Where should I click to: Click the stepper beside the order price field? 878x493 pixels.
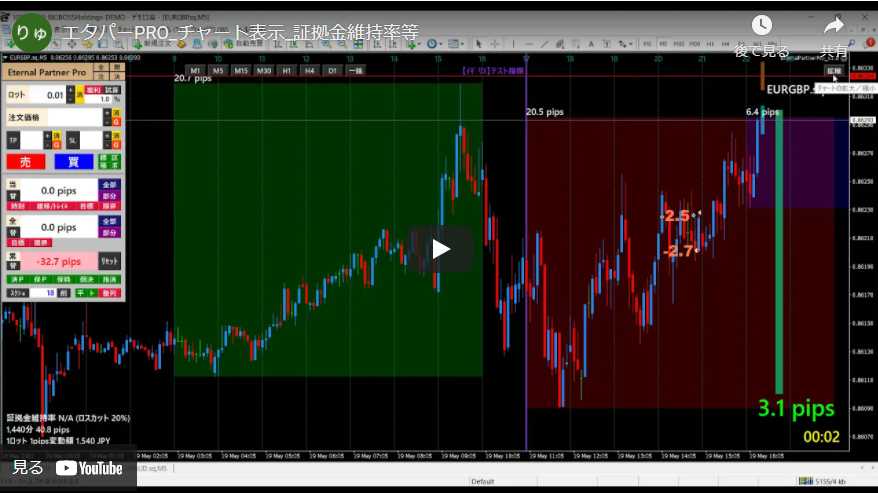pos(107,118)
